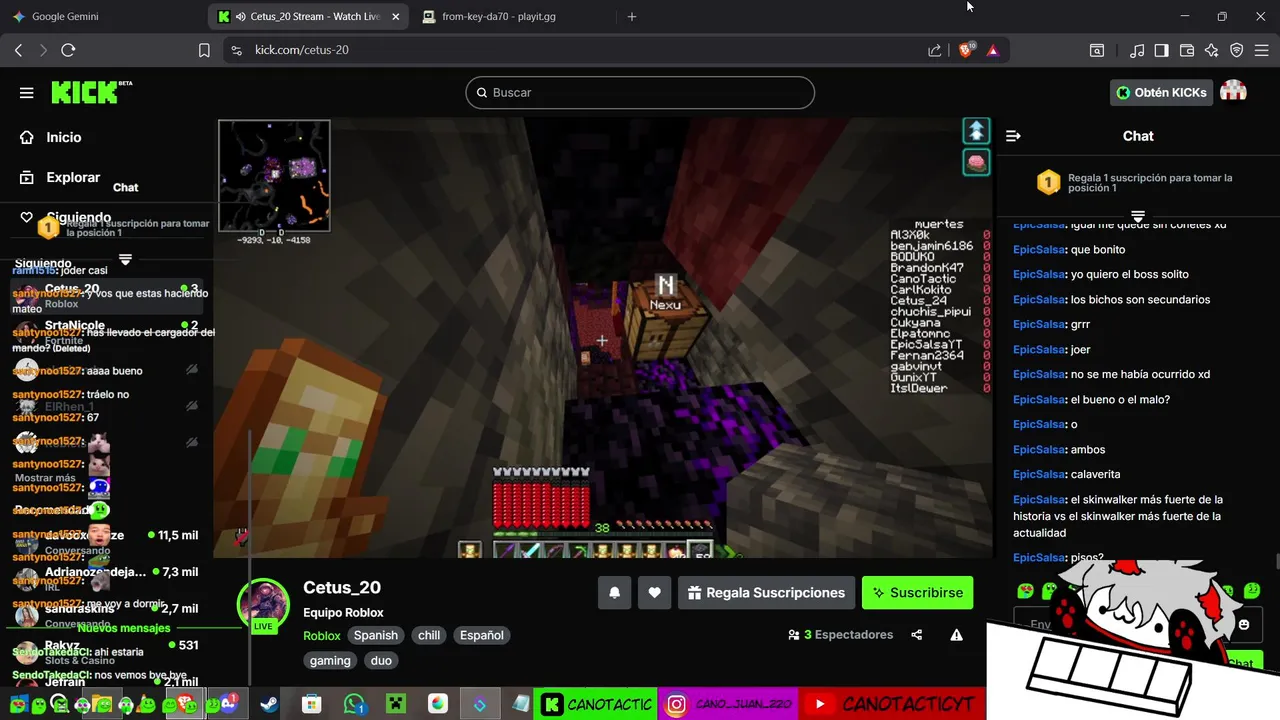1280x720 pixels.
Task: View site information icon in address bar
Action: coord(236,50)
